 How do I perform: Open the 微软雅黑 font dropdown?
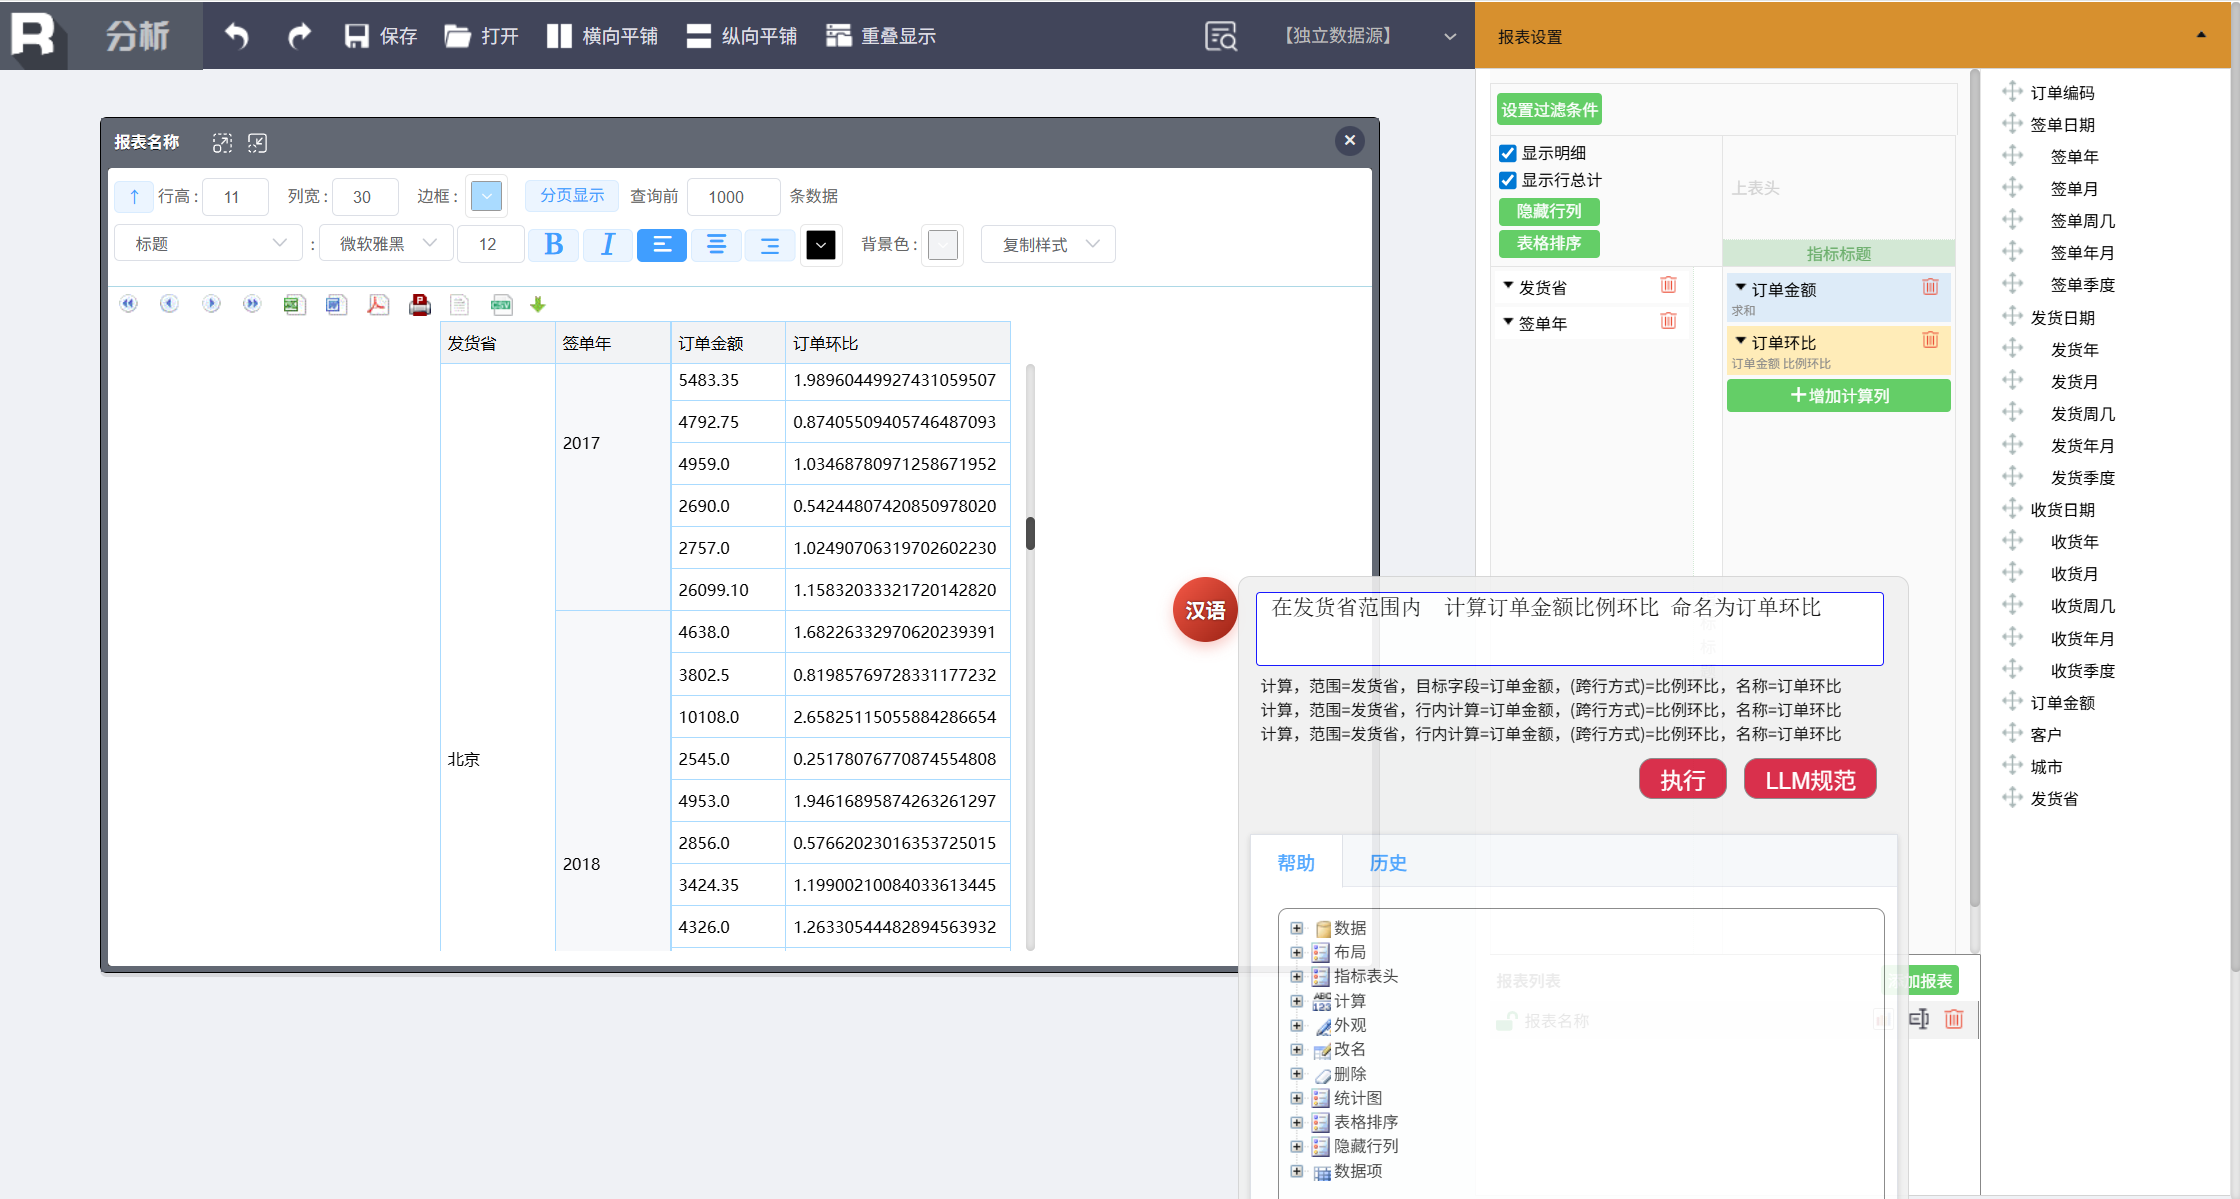point(387,244)
